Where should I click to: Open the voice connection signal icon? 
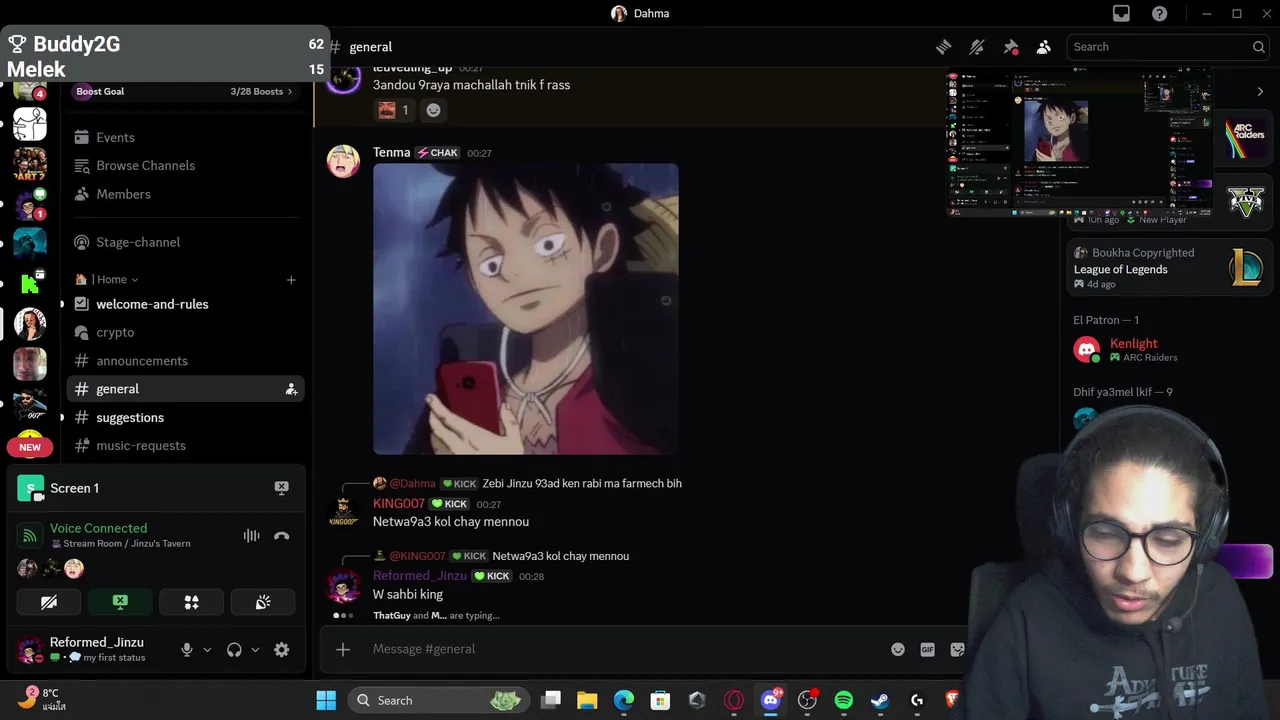pos(30,536)
